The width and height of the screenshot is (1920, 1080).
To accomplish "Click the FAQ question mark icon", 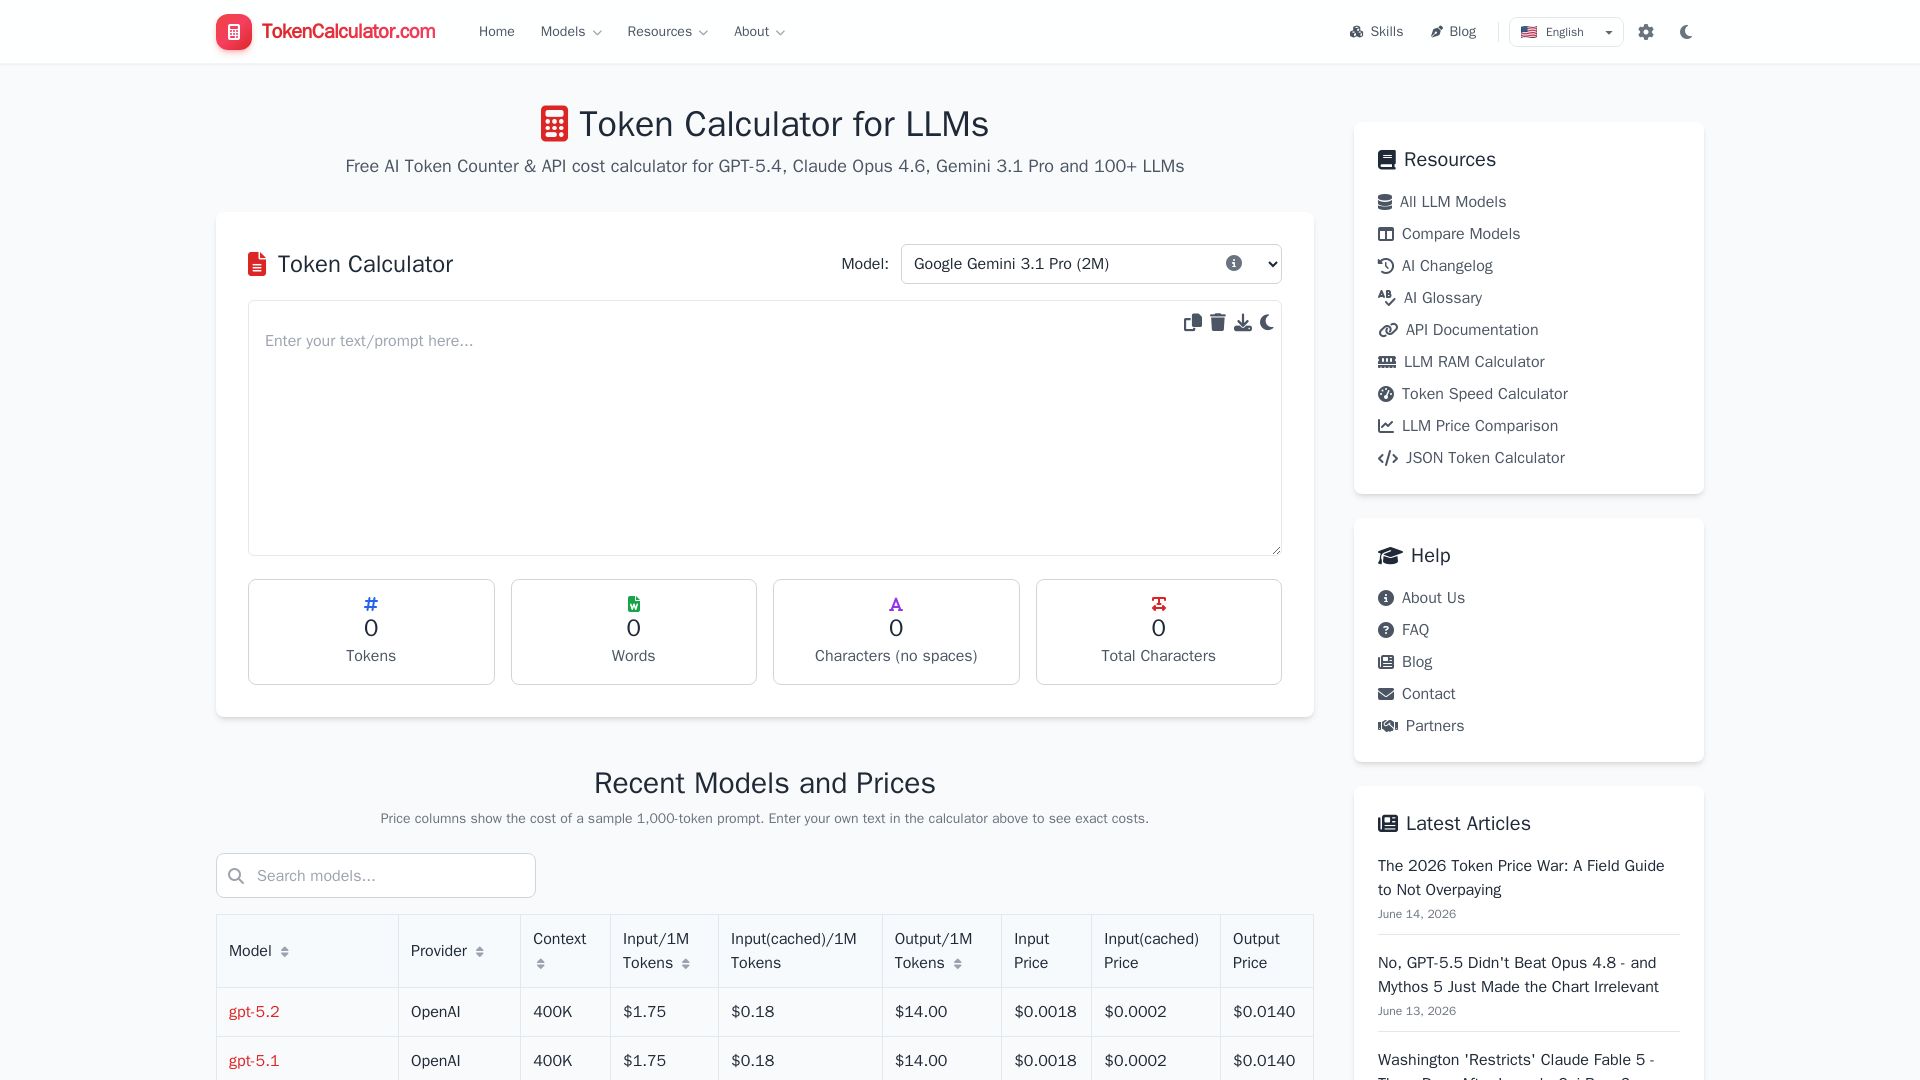I will point(1386,630).
